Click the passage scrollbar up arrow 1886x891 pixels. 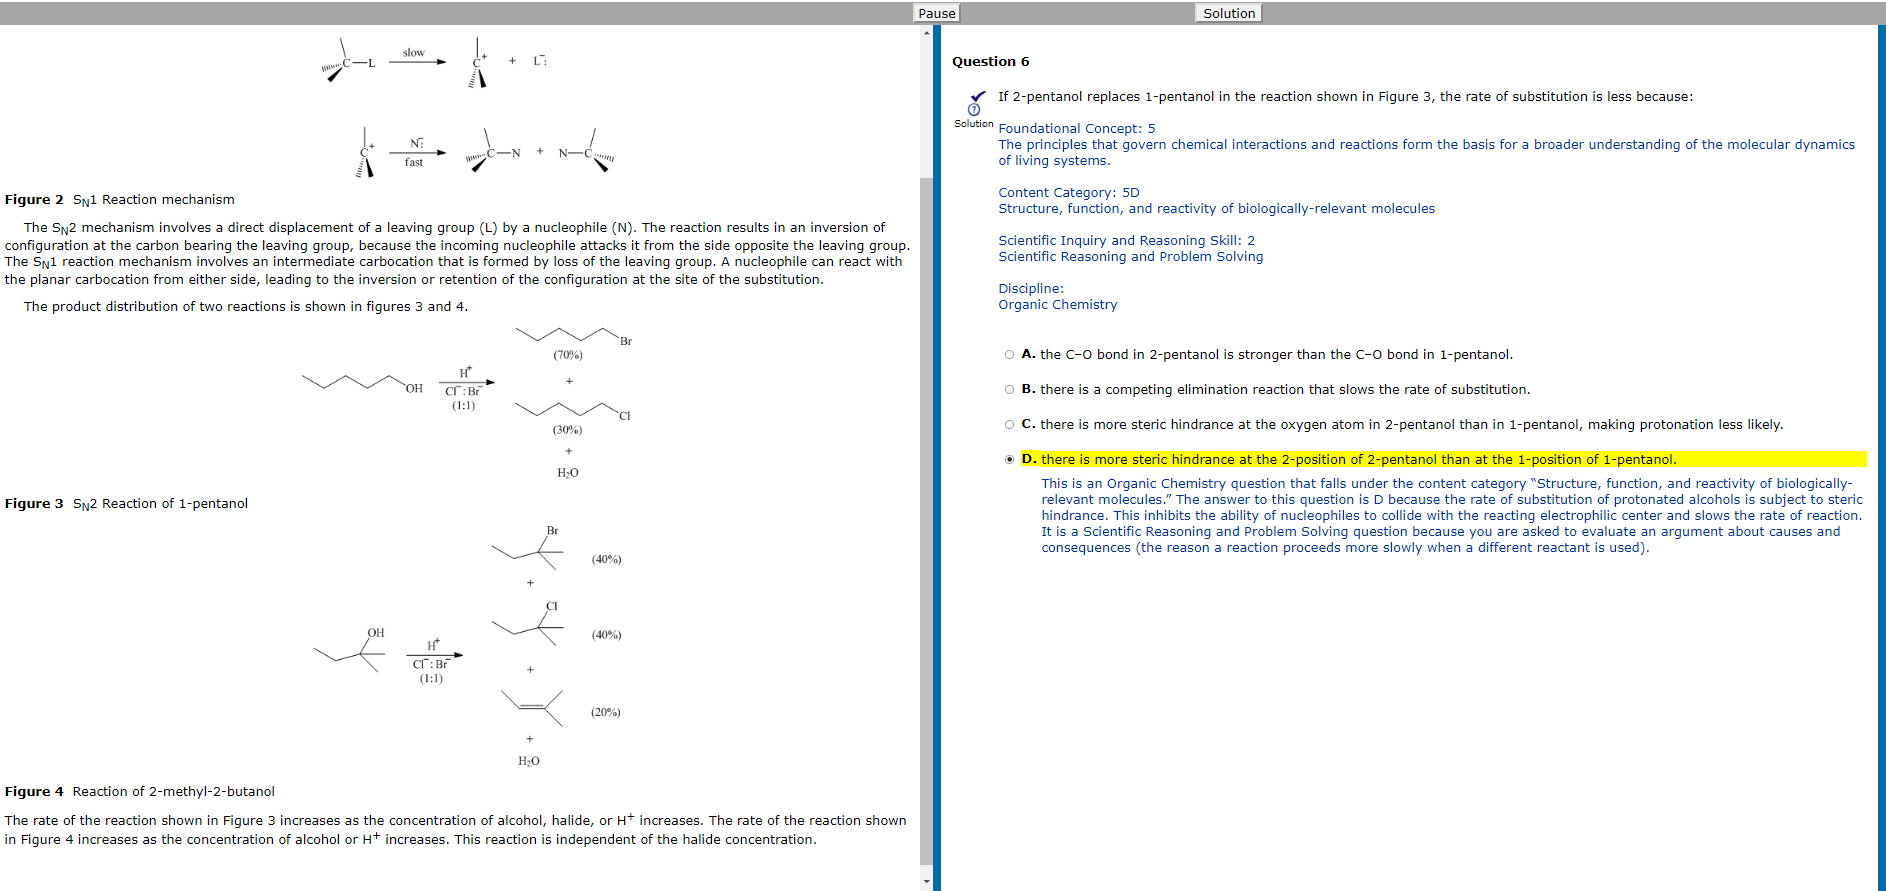pyautogui.click(x=926, y=33)
